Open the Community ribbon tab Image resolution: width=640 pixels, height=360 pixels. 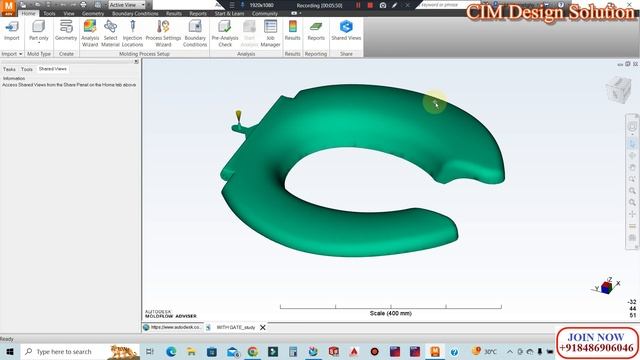(x=264, y=13)
